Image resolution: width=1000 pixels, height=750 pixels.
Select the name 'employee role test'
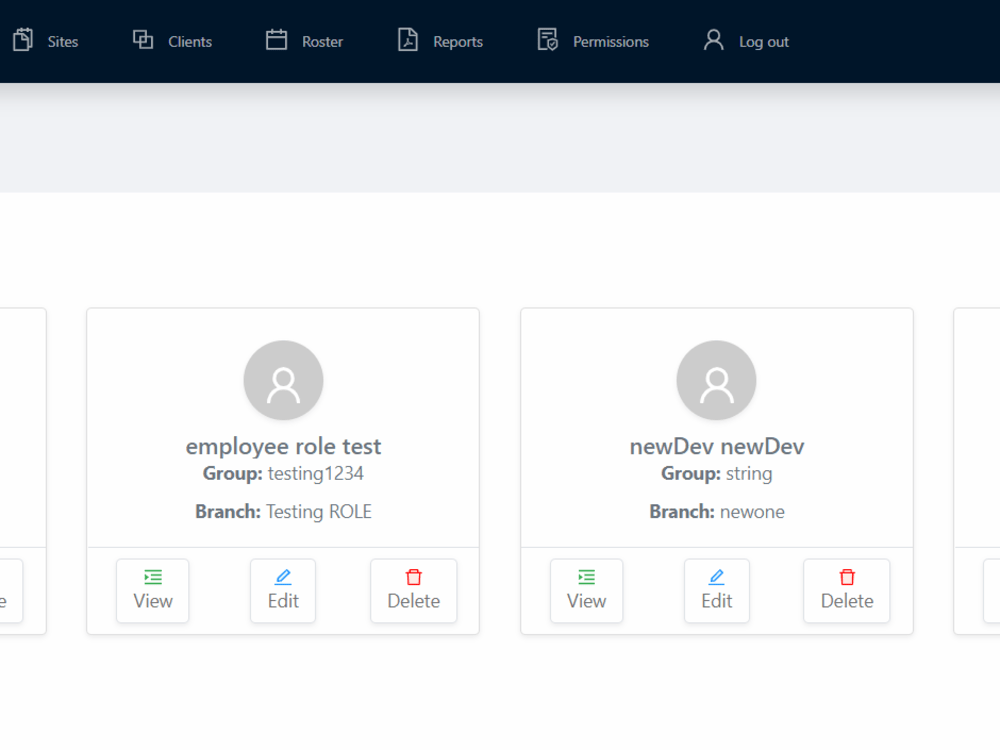click(x=283, y=446)
